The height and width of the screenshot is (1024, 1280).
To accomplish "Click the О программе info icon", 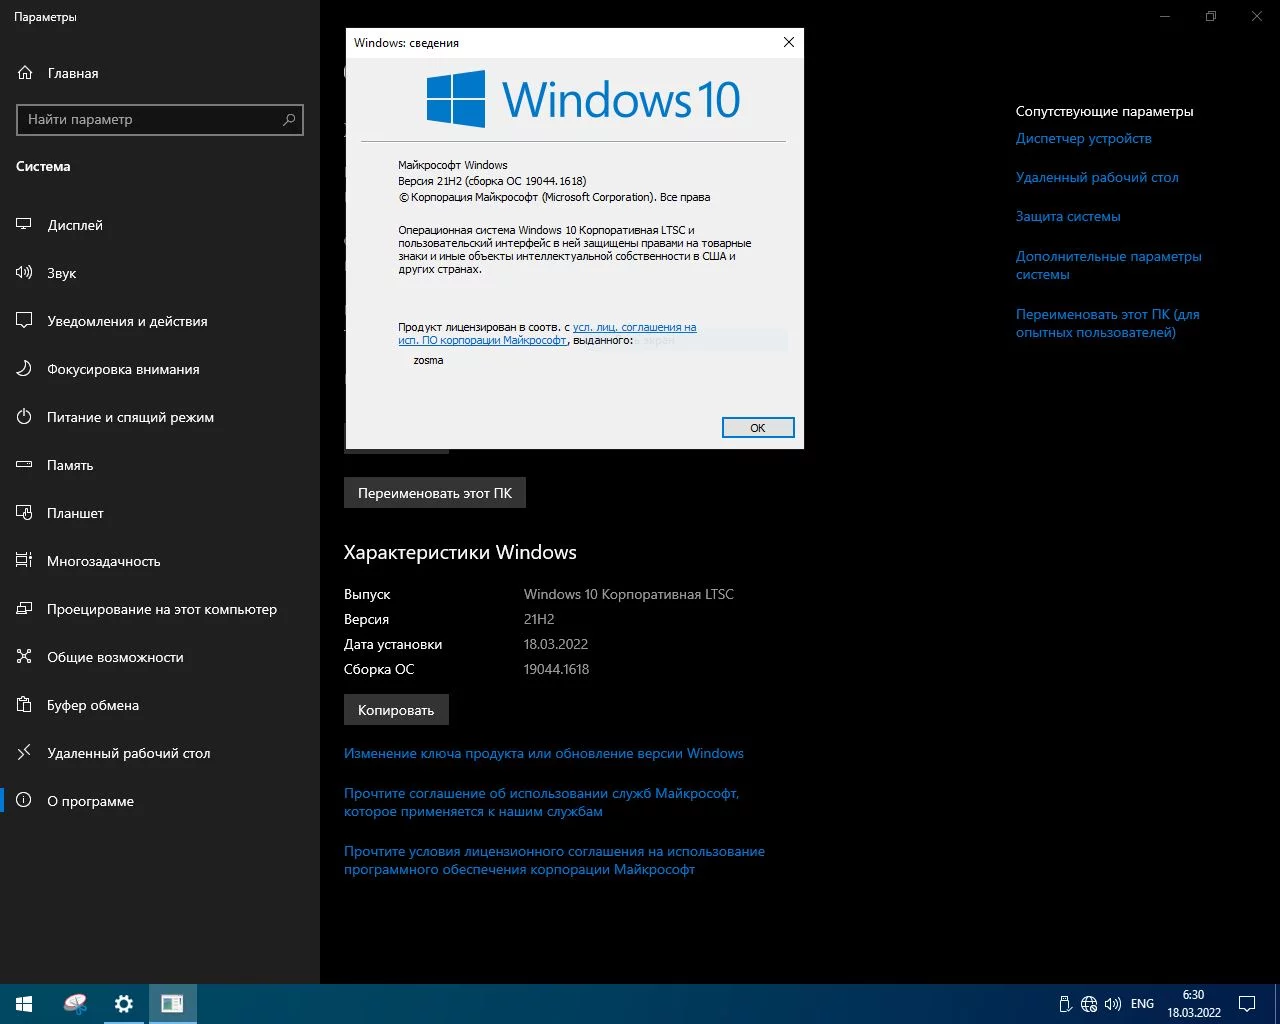I will (x=25, y=801).
